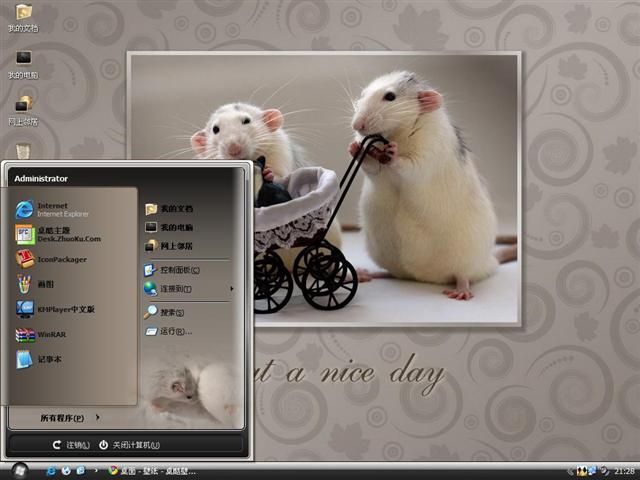Image resolution: width=640 pixels, height=480 pixels.
Task: Expand 所有程序 (All Programs) list
Action: click(70, 417)
